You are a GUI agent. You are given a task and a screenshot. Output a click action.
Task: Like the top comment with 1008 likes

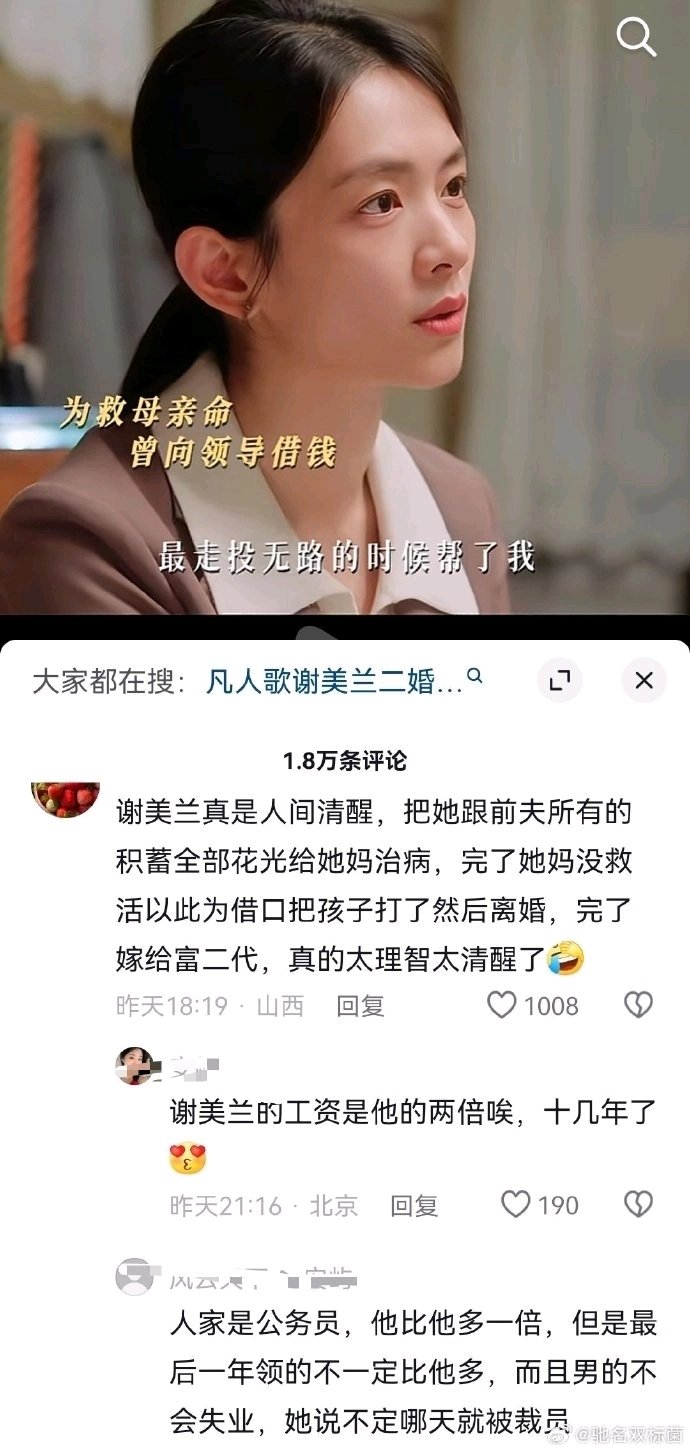(x=501, y=1004)
